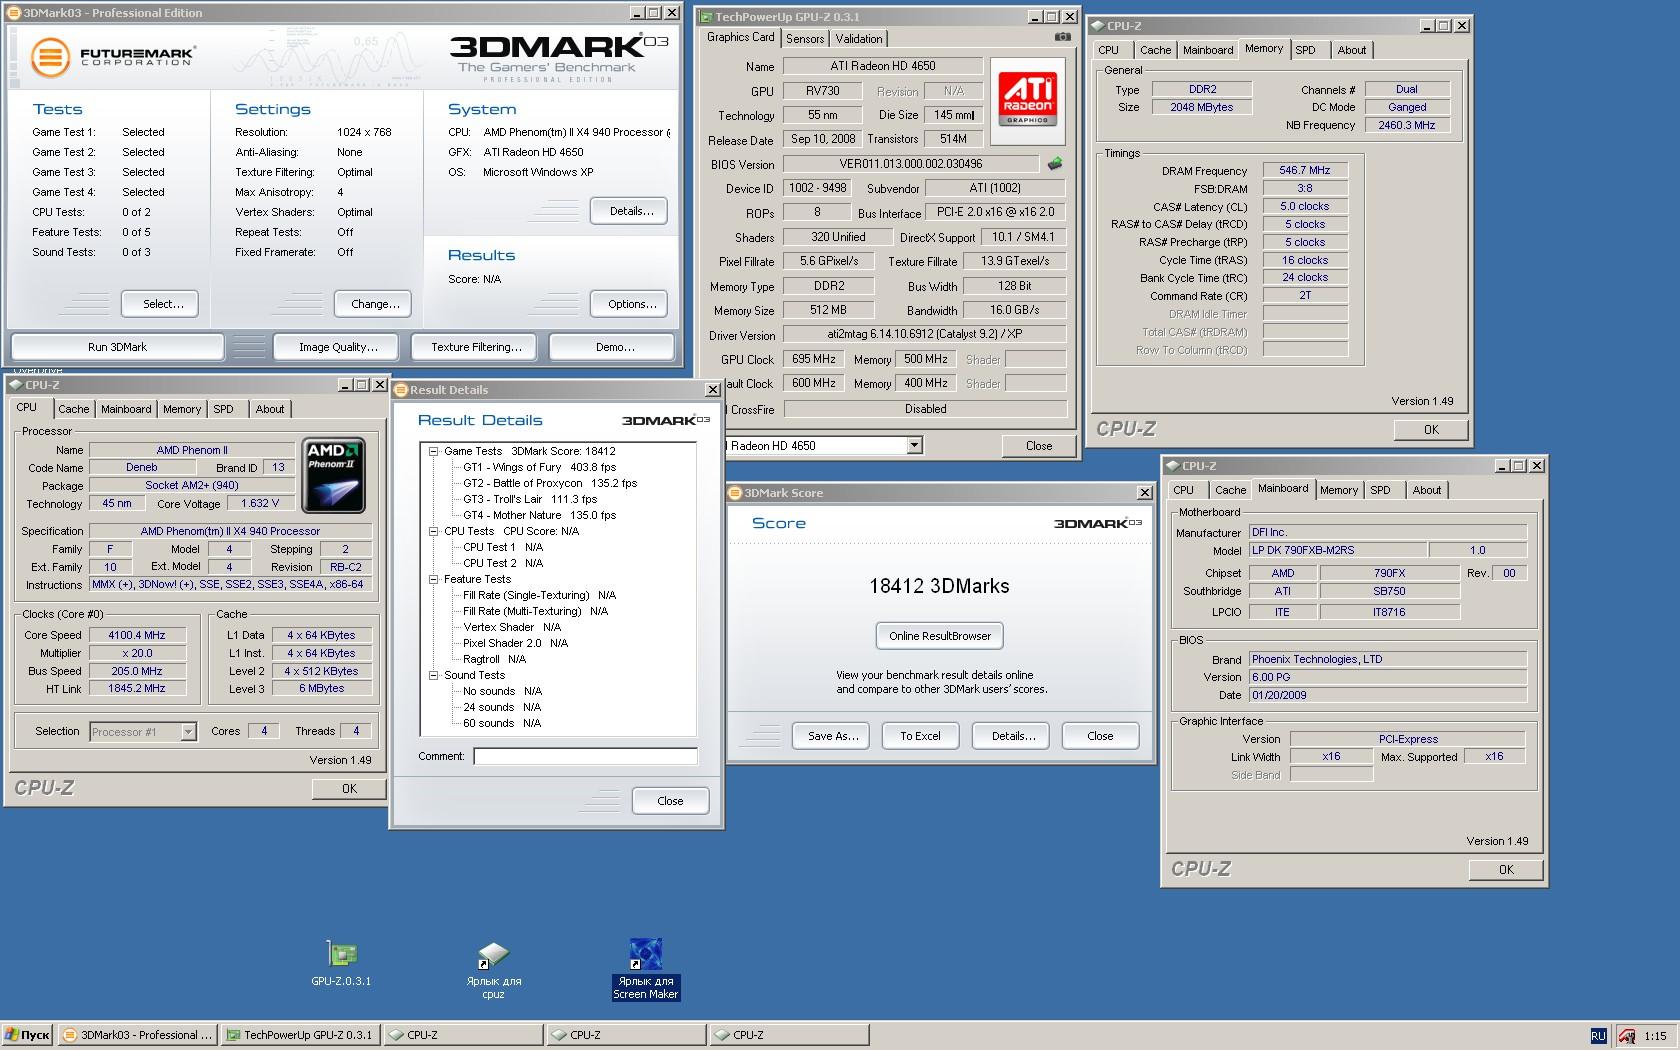Select the cpuz shortcut desktop icon

(x=493, y=970)
